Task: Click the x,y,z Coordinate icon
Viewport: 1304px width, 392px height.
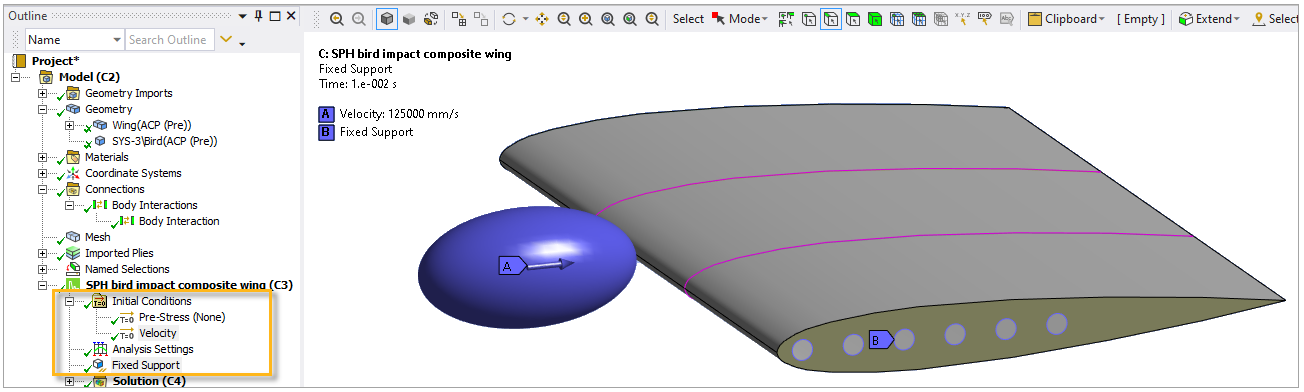Action: click(963, 19)
